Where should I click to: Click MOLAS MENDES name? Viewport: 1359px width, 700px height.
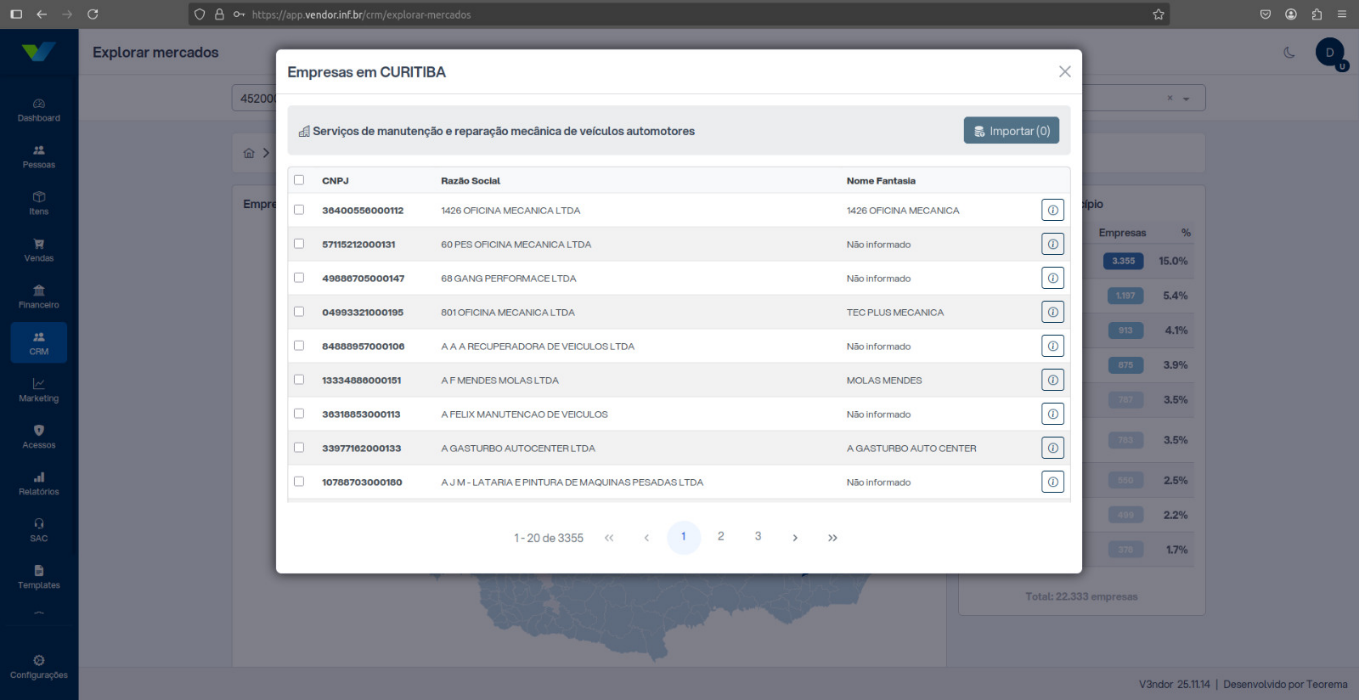pyautogui.click(x=884, y=380)
